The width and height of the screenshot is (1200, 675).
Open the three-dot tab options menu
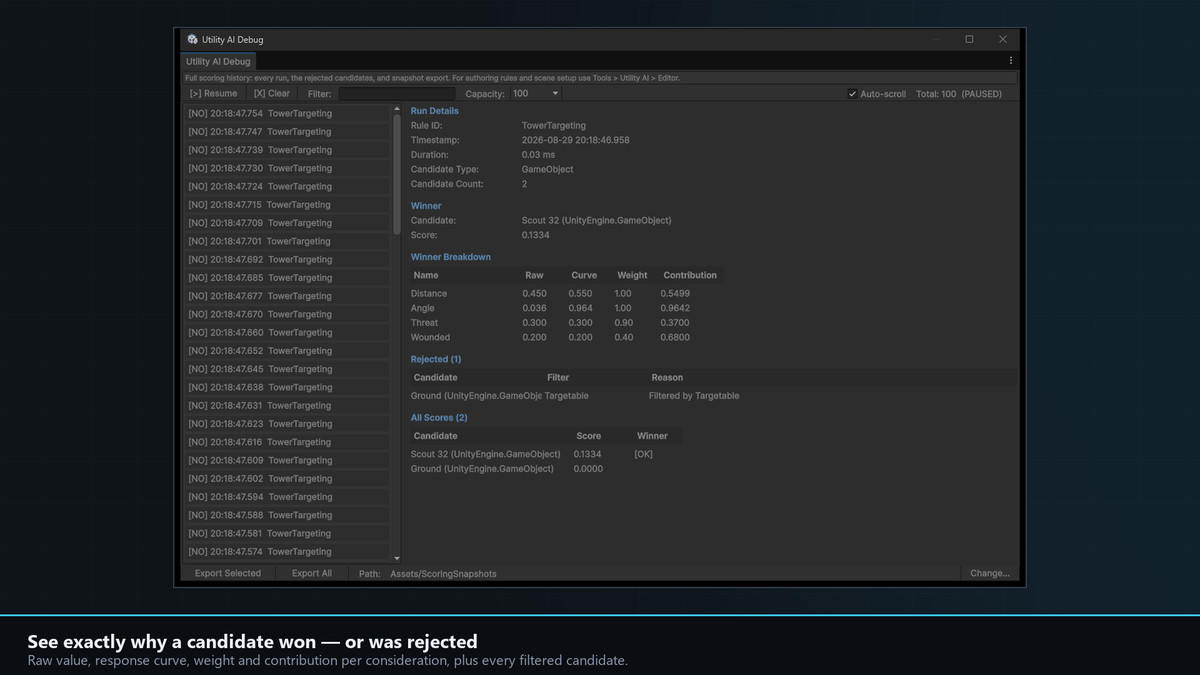(1011, 61)
